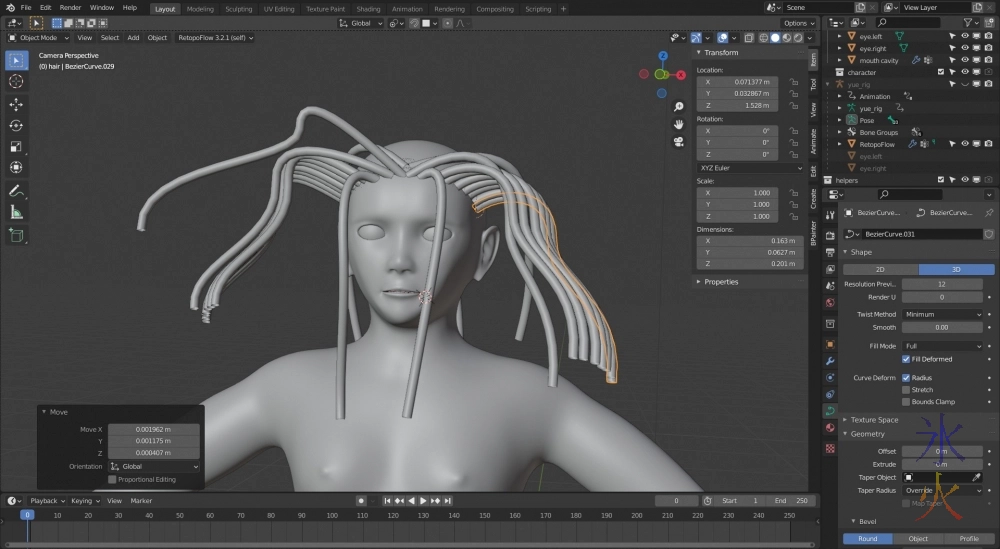Open the Render menu
Image resolution: width=1000 pixels, height=549 pixels.
pos(70,7)
